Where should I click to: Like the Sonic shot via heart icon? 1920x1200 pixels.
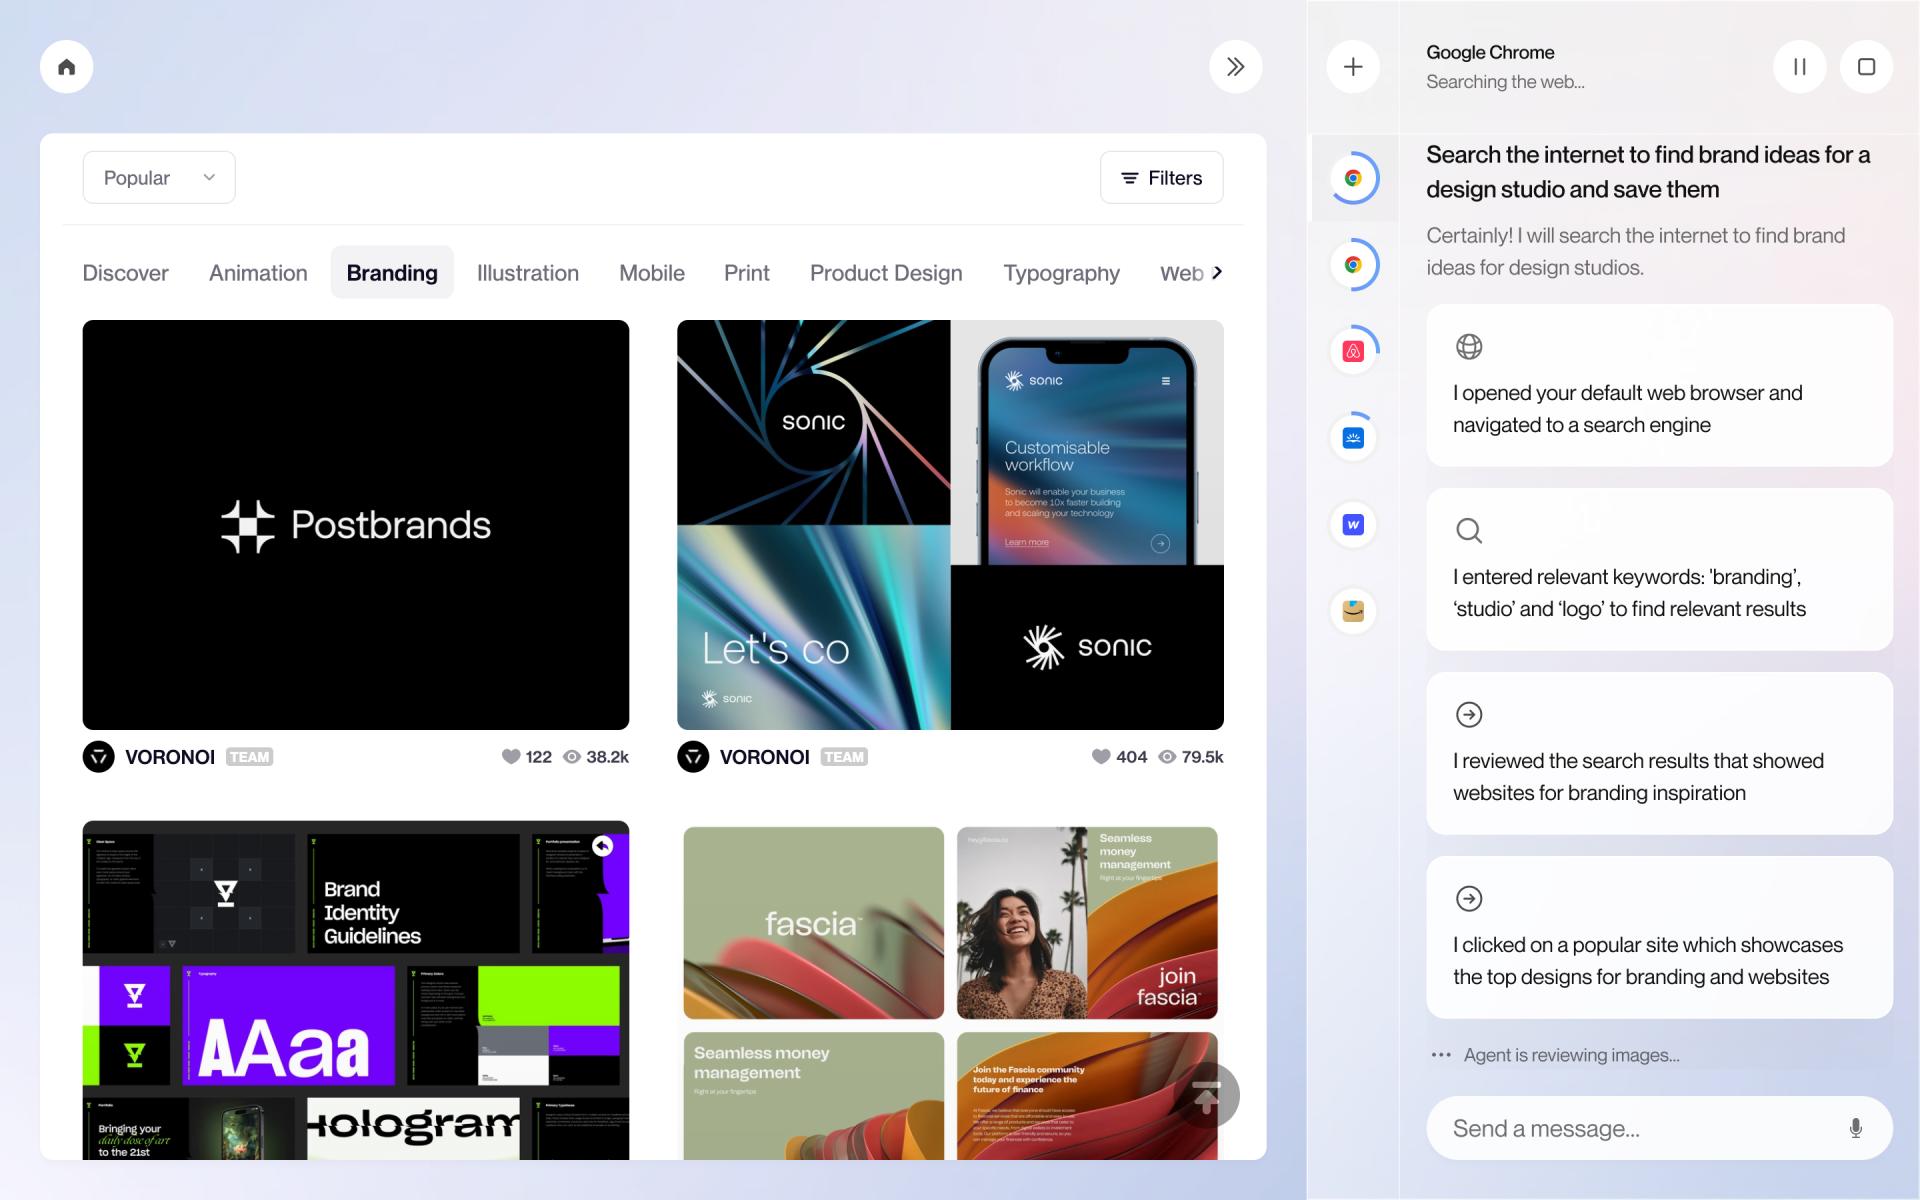click(1101, 757)
